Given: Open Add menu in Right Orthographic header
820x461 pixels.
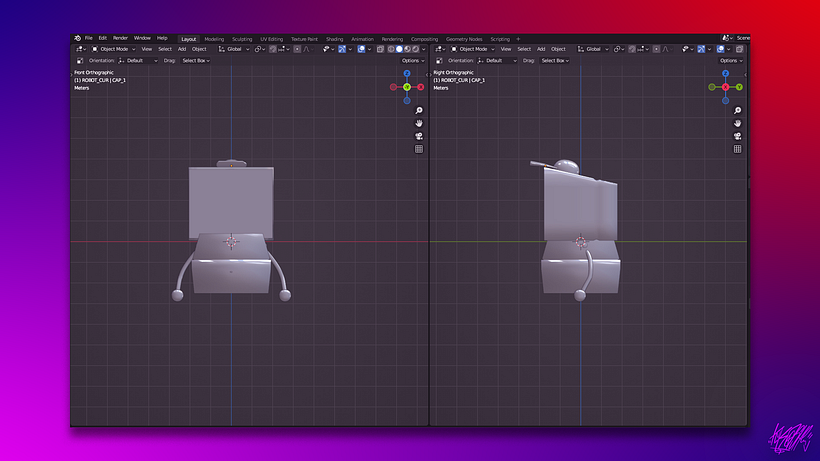Looking at the screenshot, I should click(x=541, y=49).
